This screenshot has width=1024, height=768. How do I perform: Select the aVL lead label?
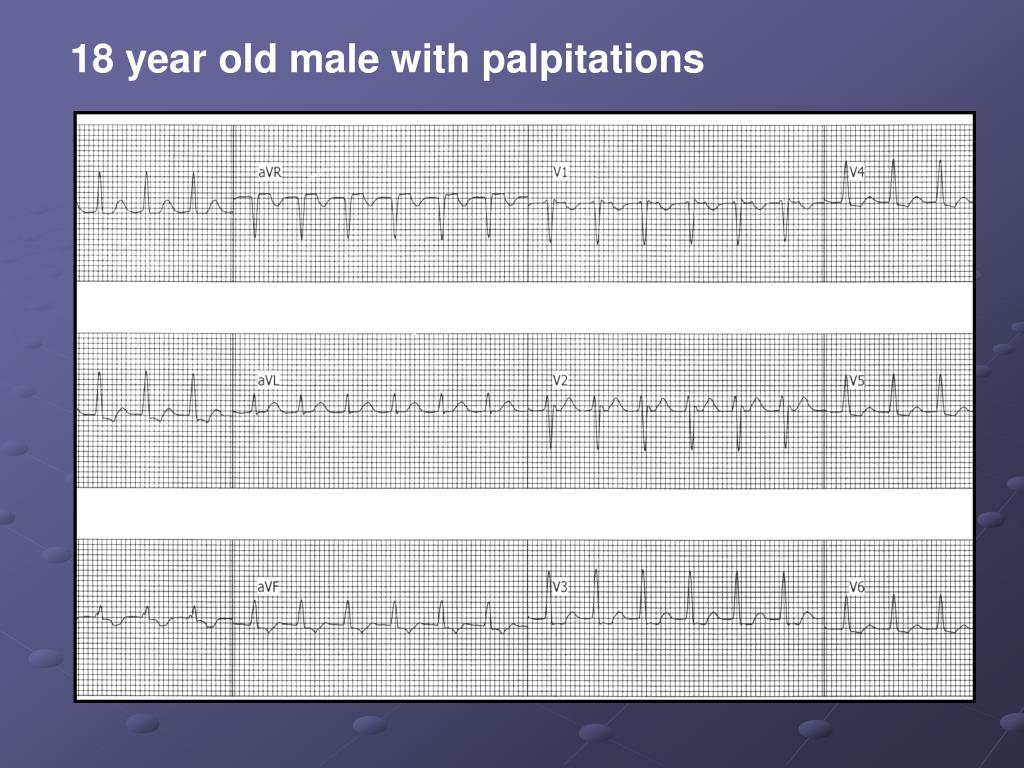(268, 380)
